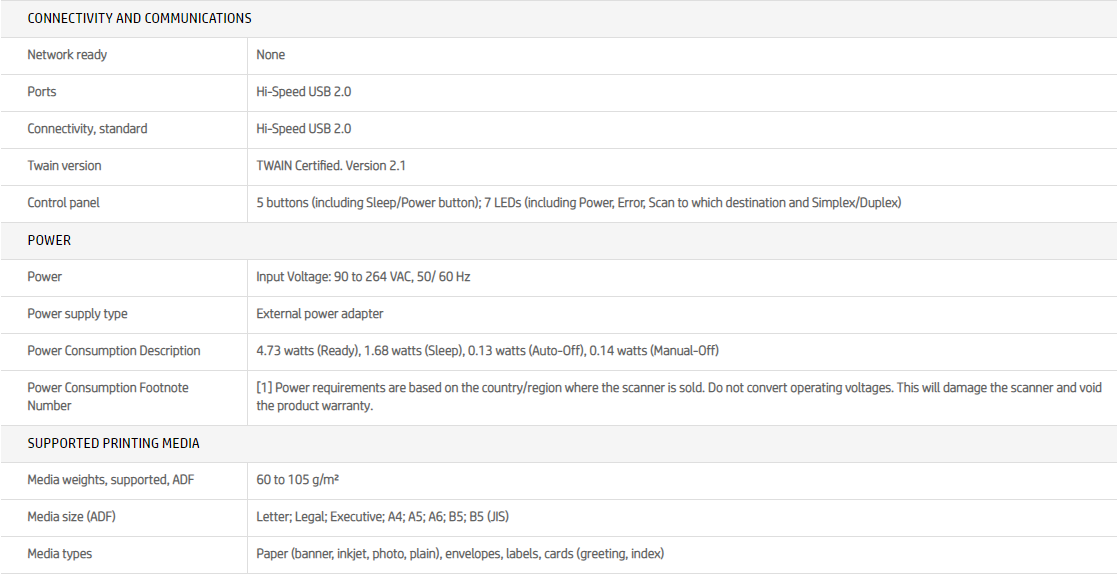Click the POWER section header
This screenshot has width=1118, height=574.
tap(49, 241)
